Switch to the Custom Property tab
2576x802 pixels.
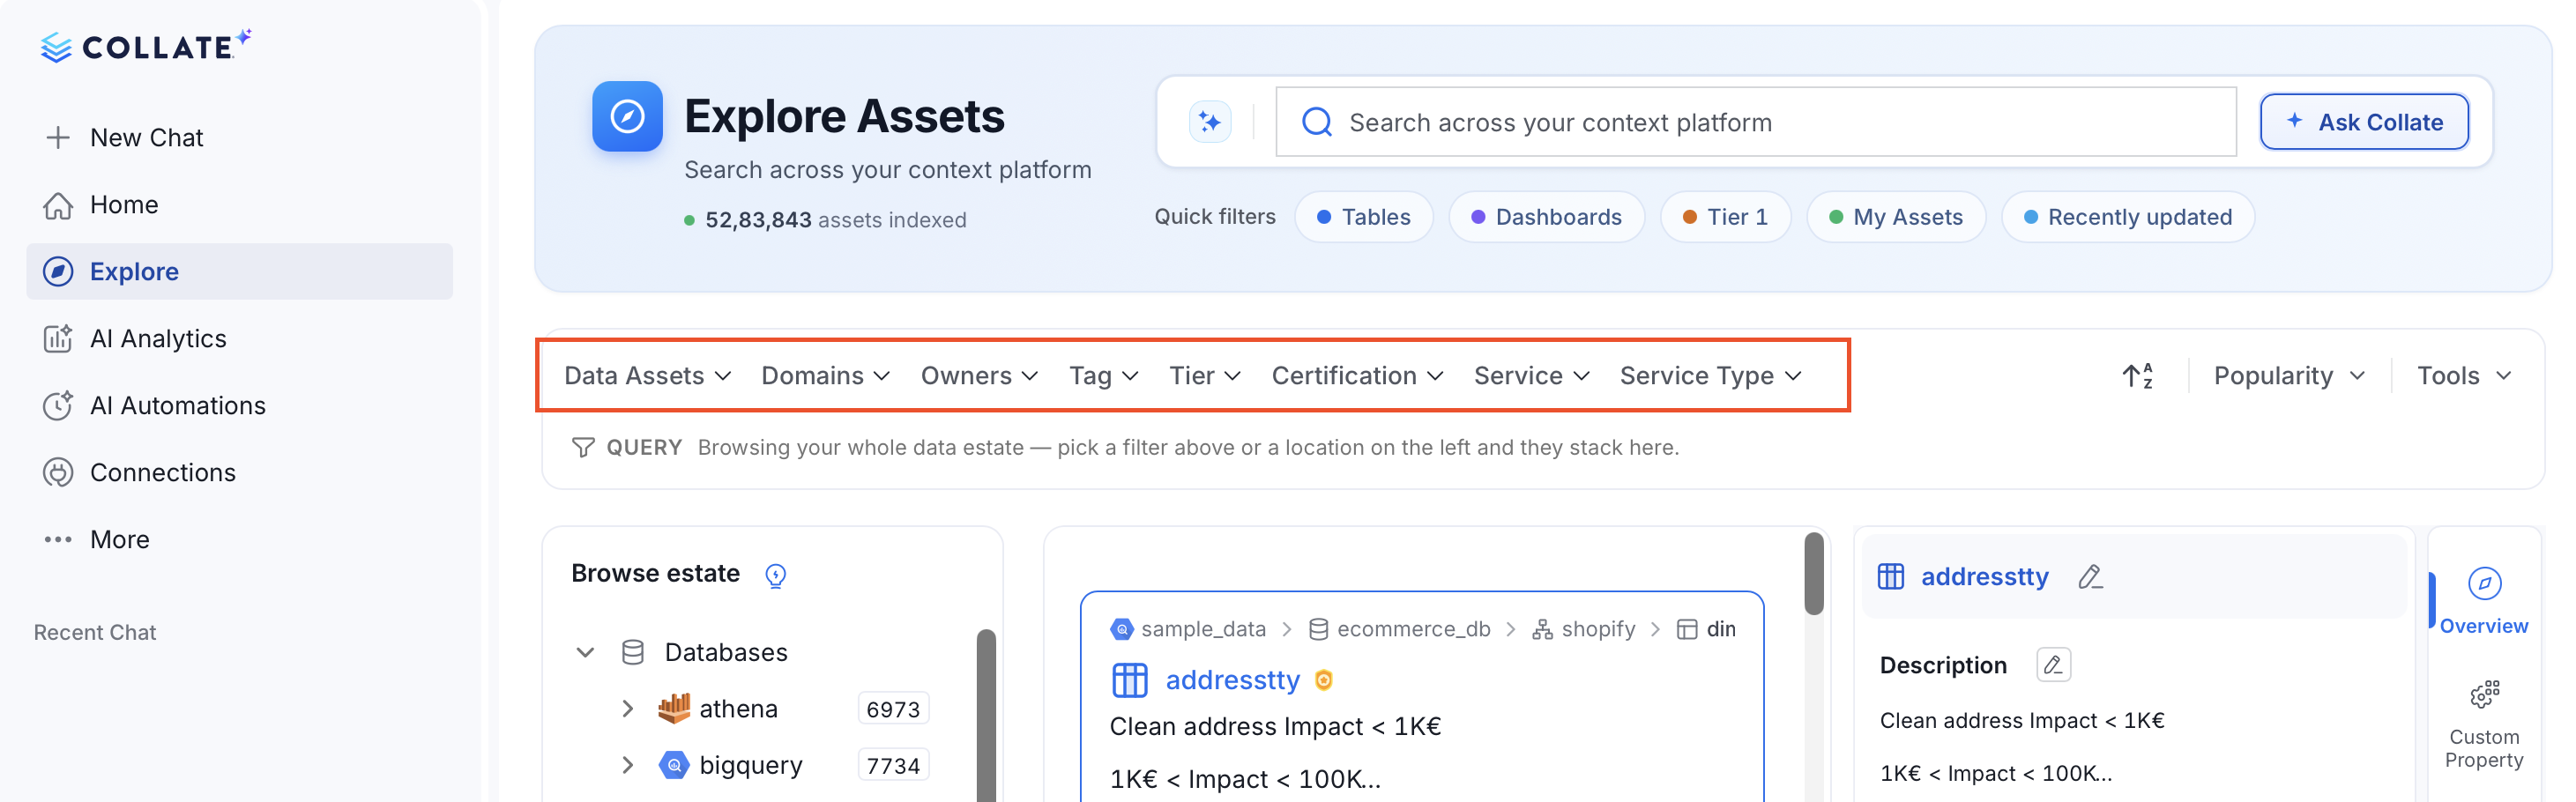coord(2483,725)
